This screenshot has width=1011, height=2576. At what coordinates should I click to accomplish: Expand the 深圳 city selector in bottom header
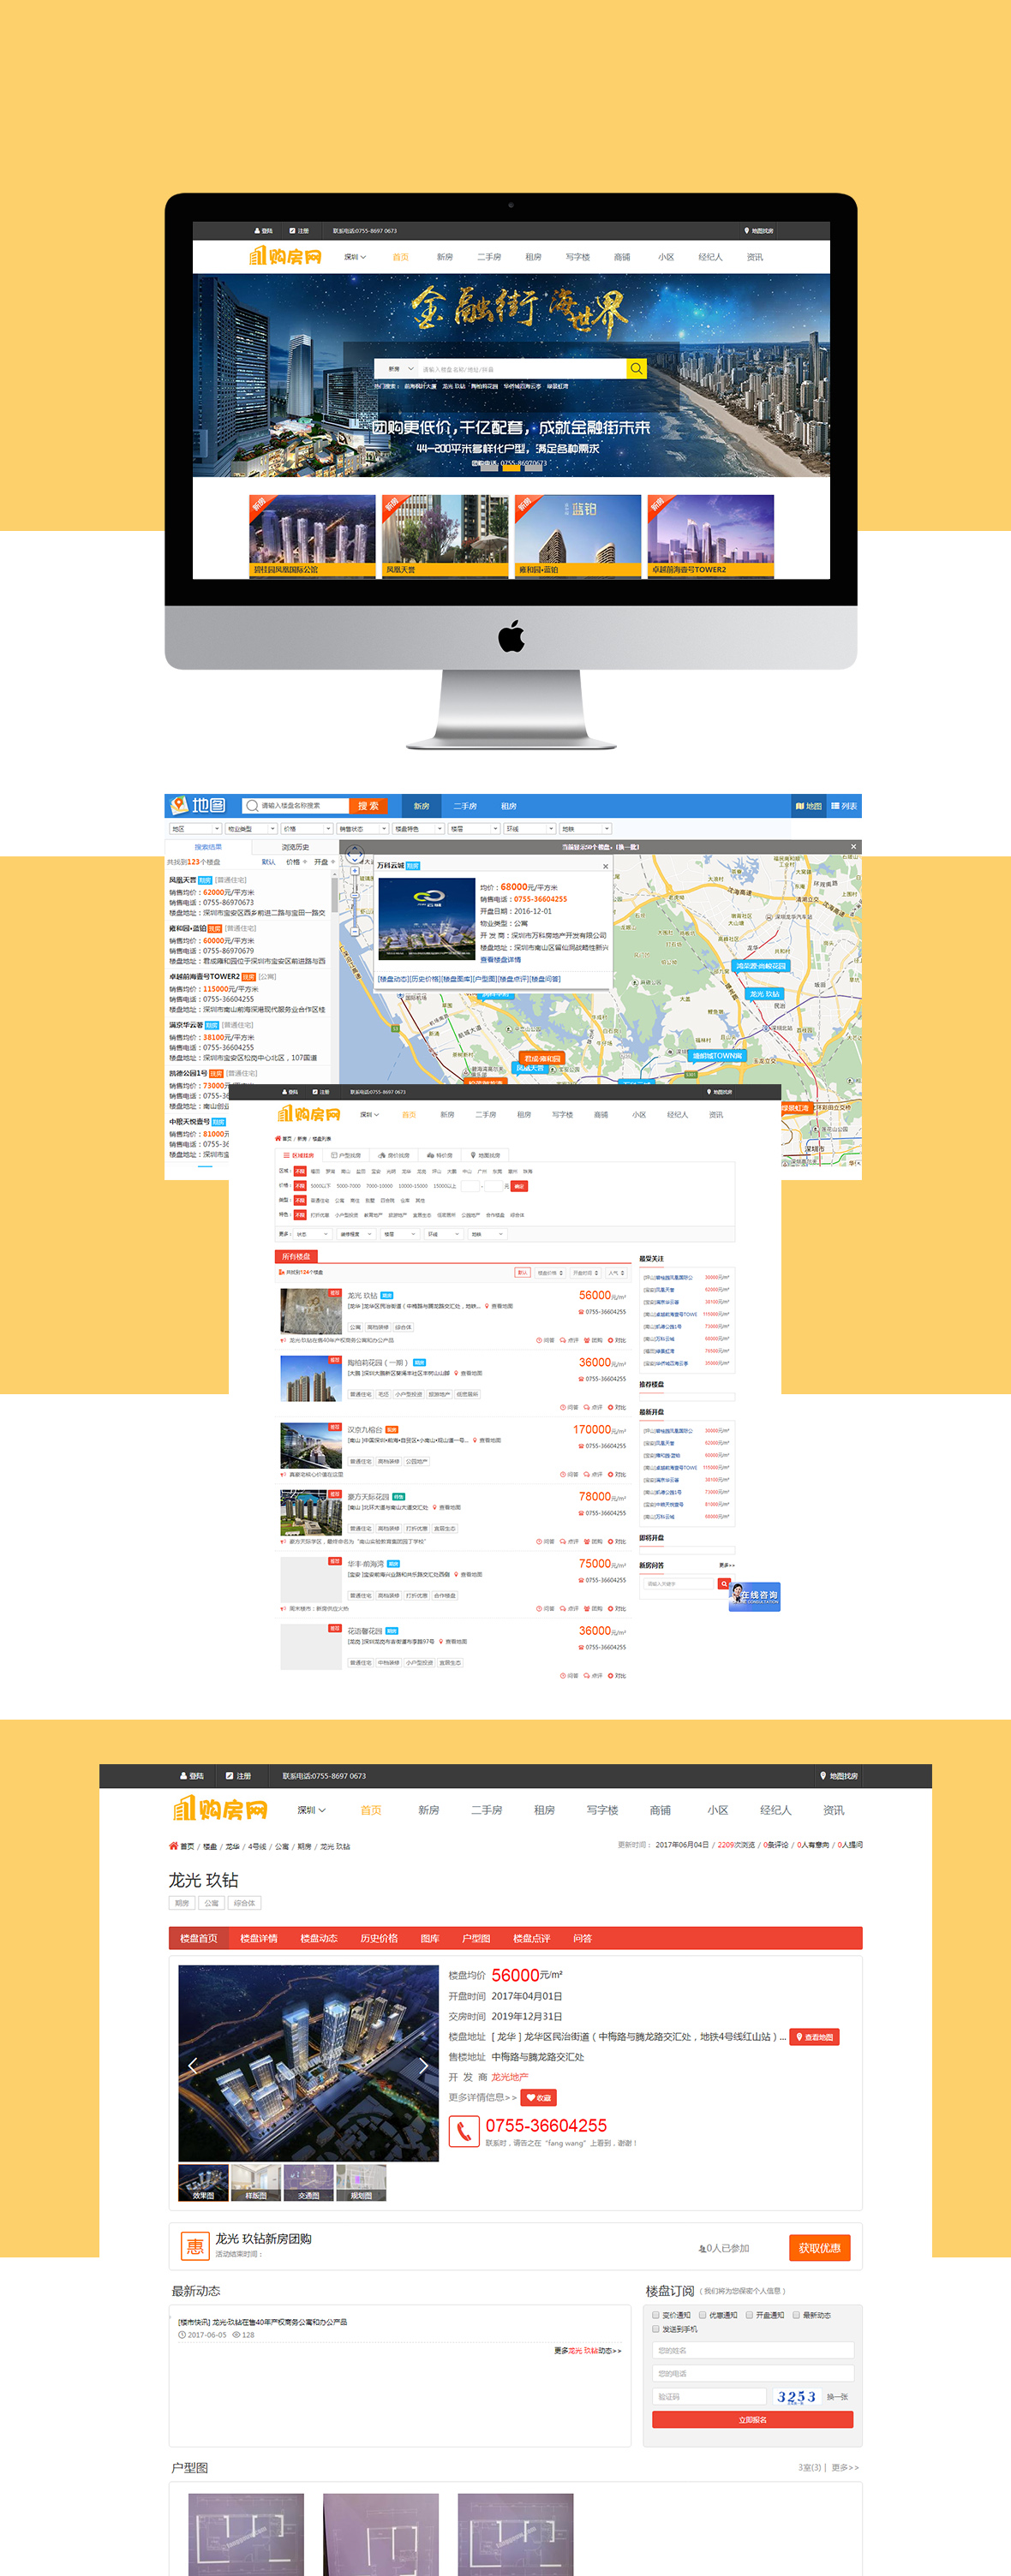pyautogui.click(x=311, y=1810)
